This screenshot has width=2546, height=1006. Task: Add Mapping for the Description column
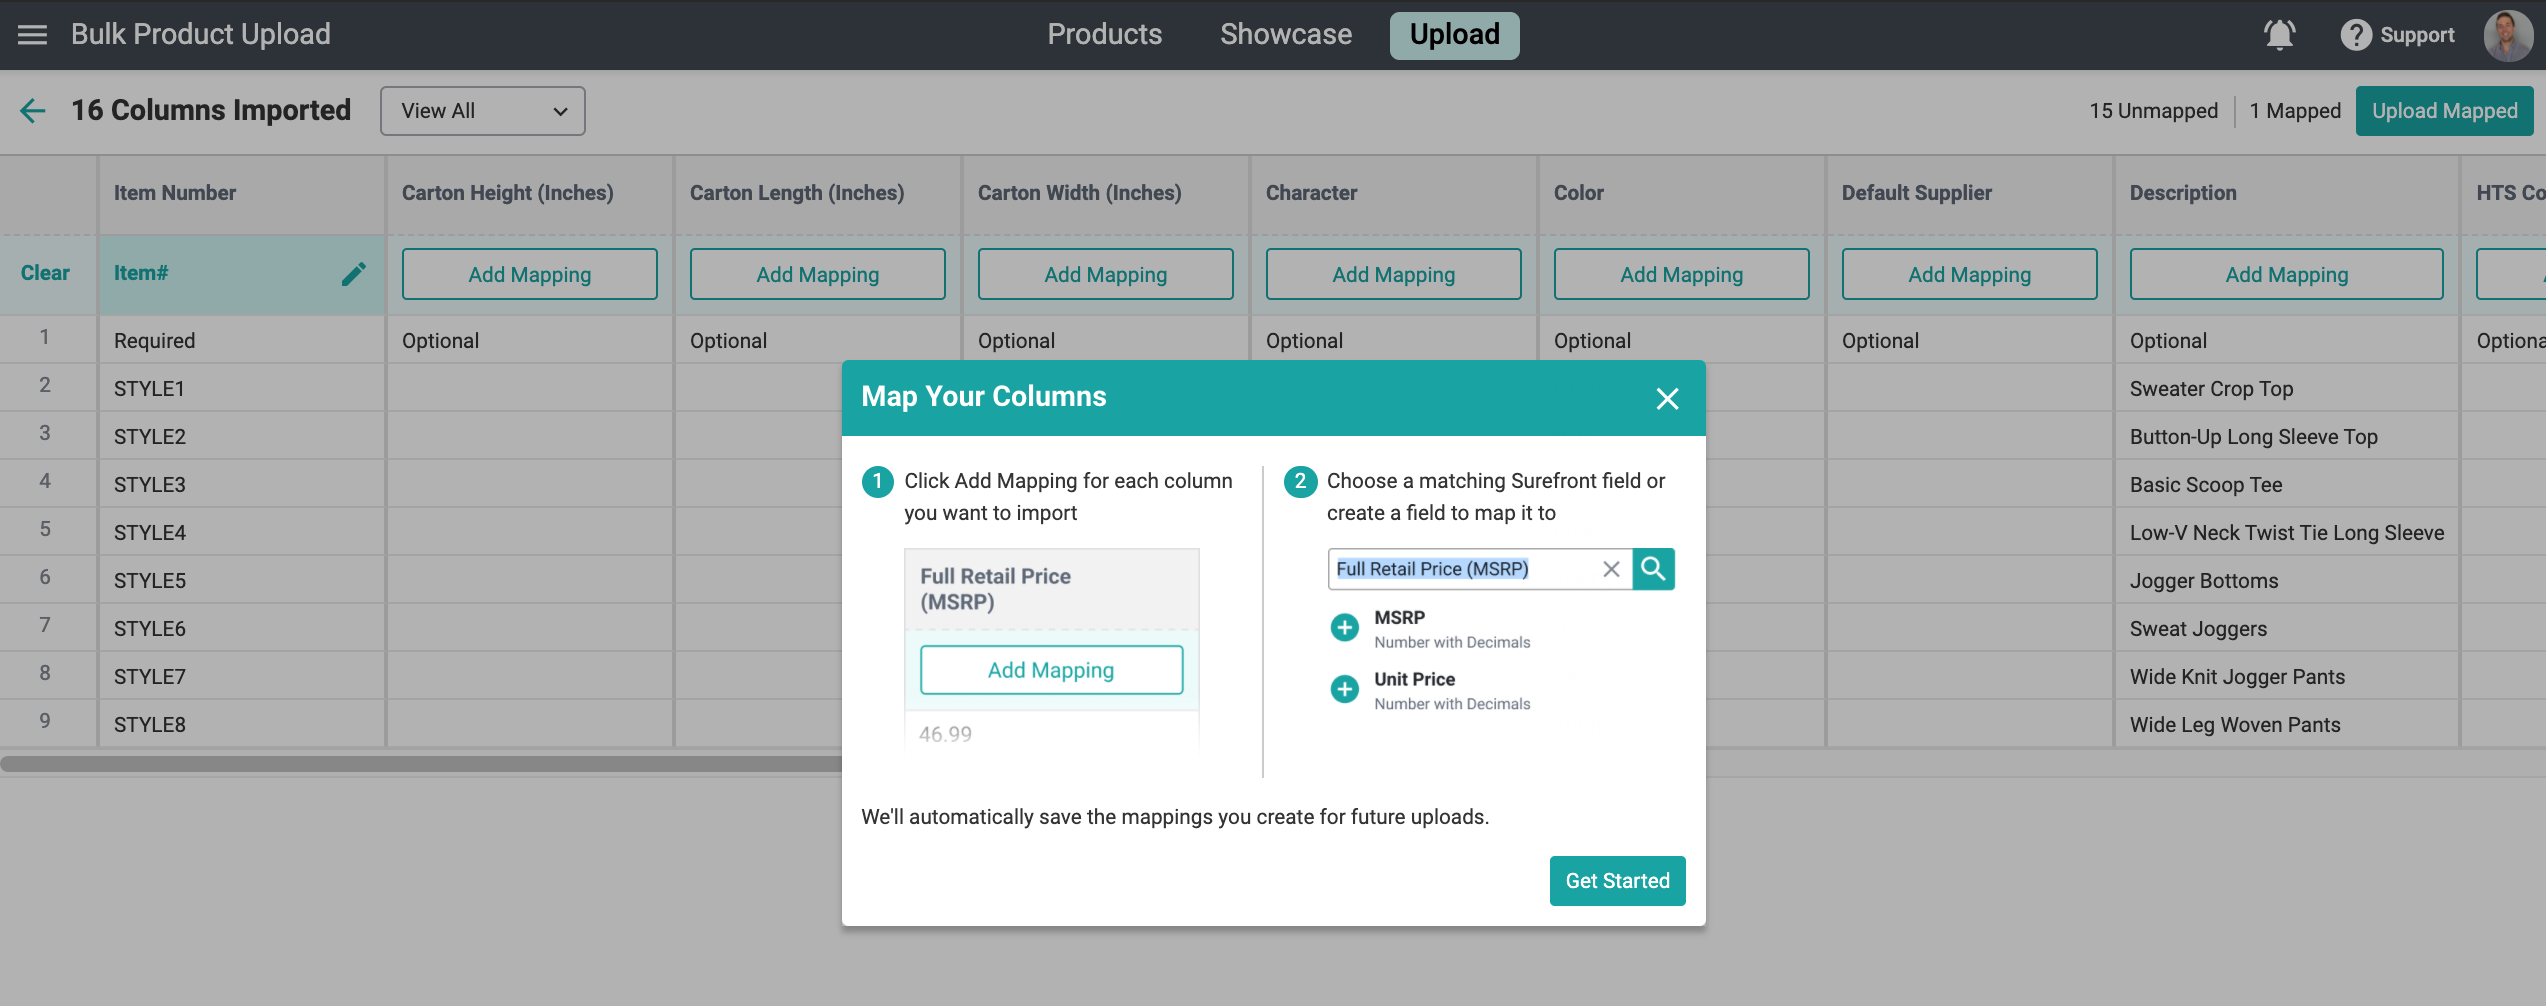2285,275
